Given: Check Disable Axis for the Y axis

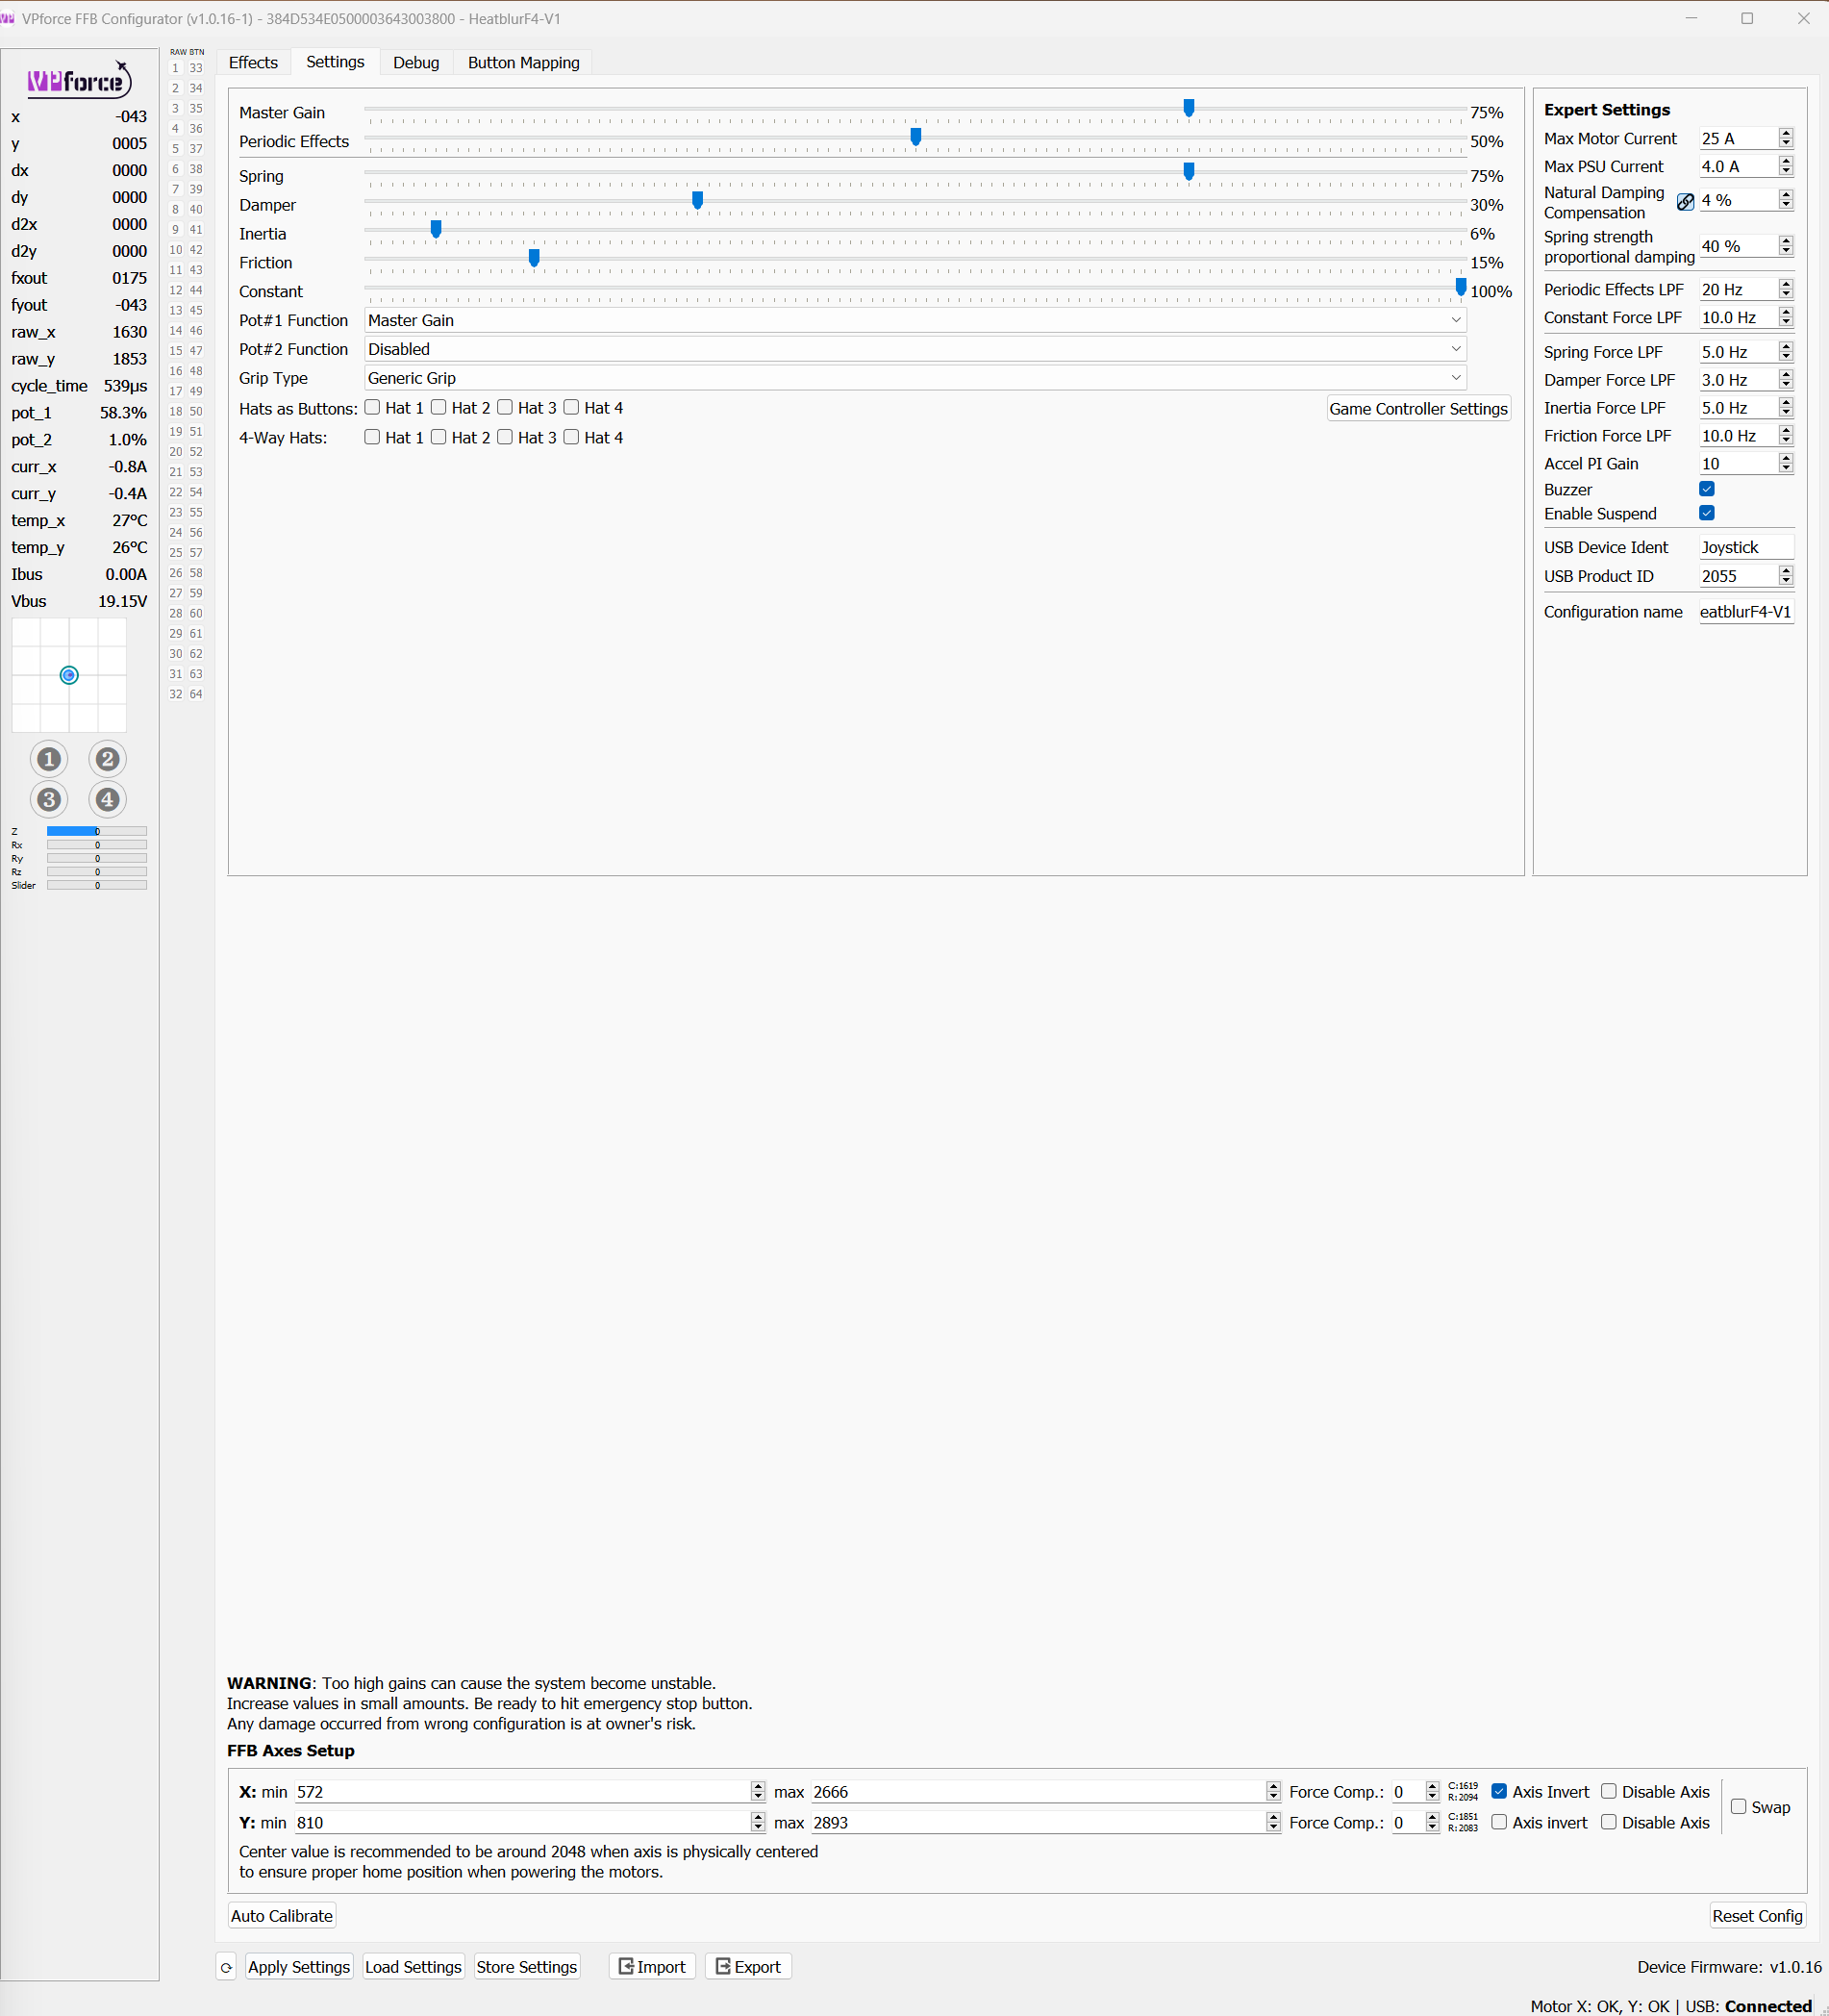Looking at the screenshot, I should tap(1609, 1822).
